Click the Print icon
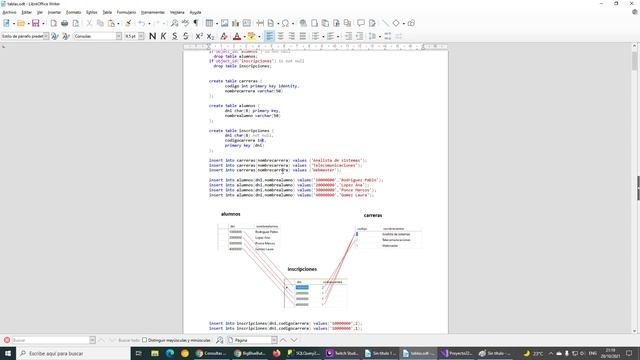 tap(64, 23)
